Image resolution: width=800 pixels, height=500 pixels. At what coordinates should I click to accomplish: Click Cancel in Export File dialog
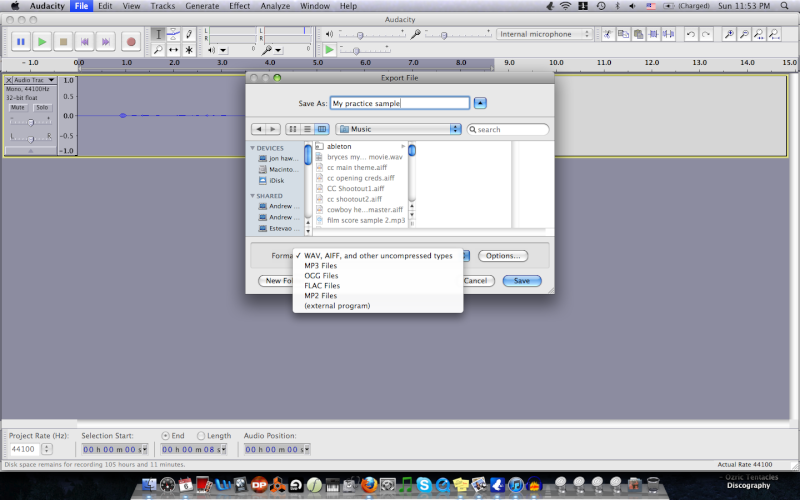point(475,281)
